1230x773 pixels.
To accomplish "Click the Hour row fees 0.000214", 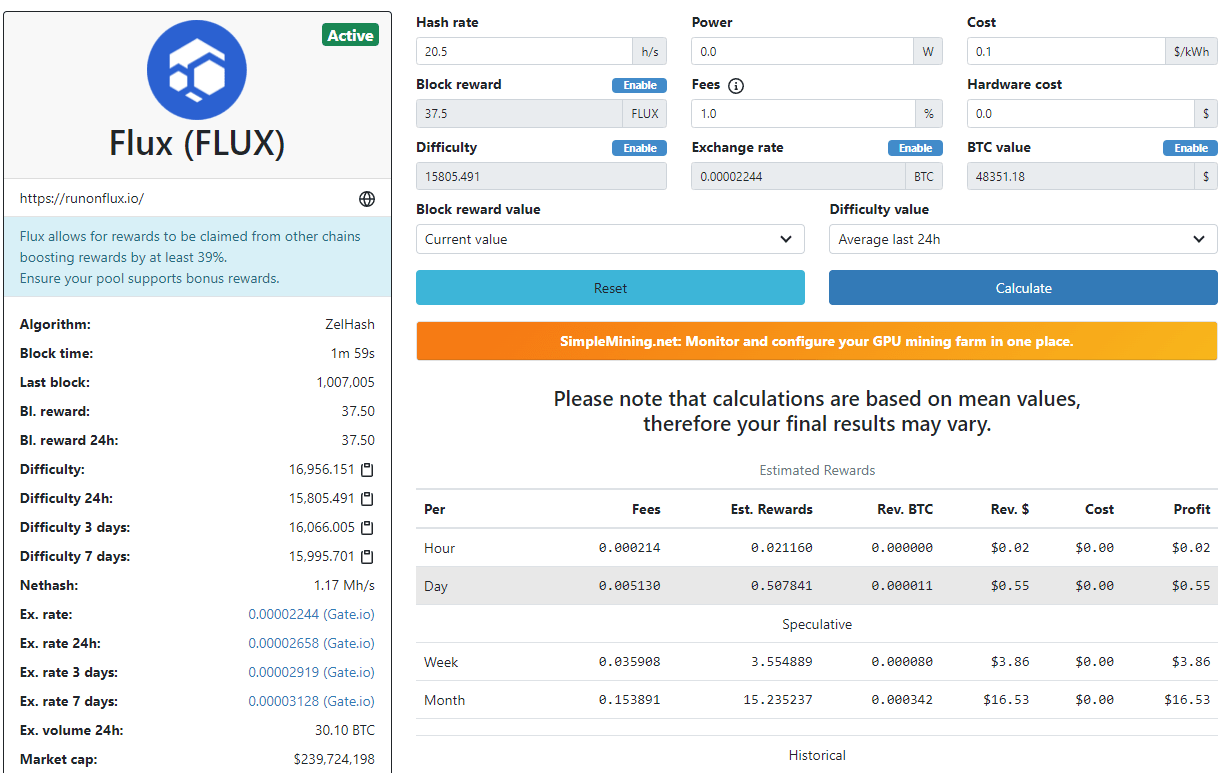I will (x=630, y=548).
